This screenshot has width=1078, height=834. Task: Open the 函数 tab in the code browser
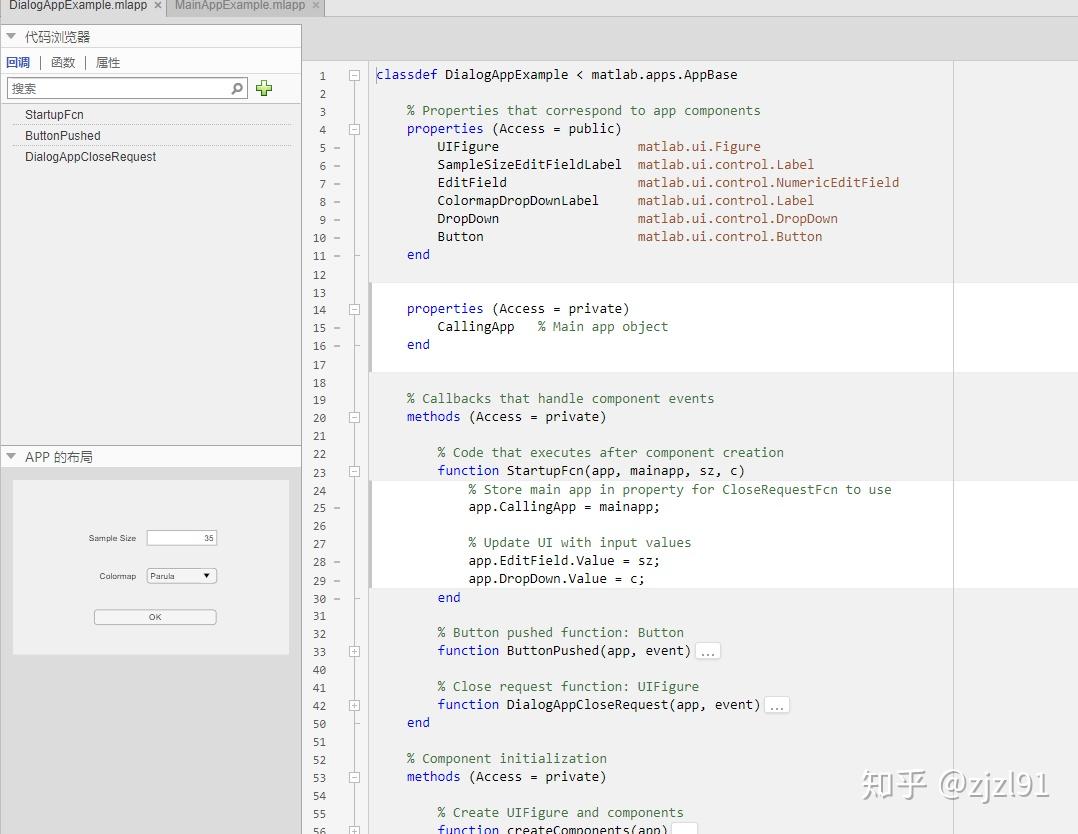click(x=62, y=62)
